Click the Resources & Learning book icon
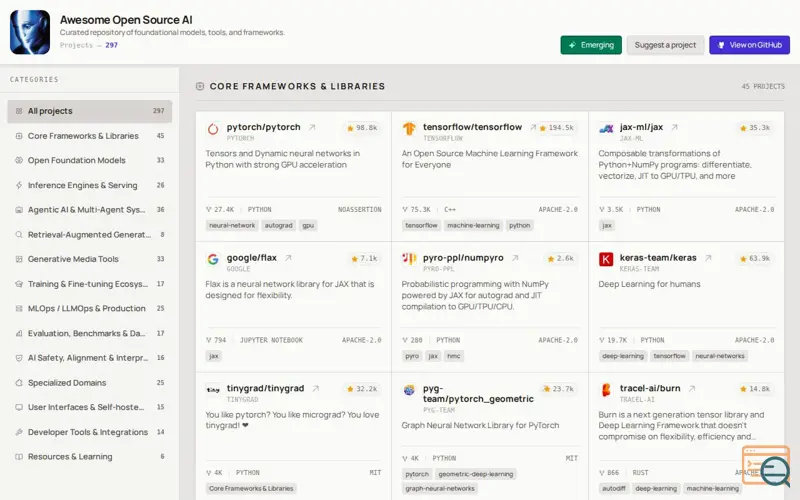The image size is (800, 500). (x=19, y=457)
